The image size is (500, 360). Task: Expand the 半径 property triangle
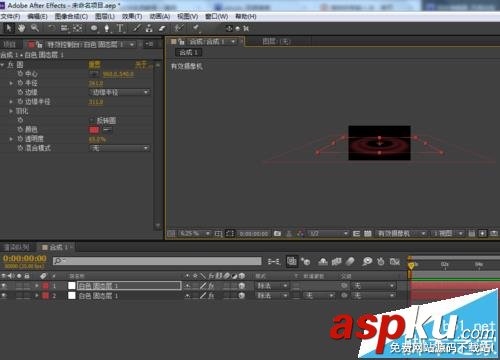11,83
